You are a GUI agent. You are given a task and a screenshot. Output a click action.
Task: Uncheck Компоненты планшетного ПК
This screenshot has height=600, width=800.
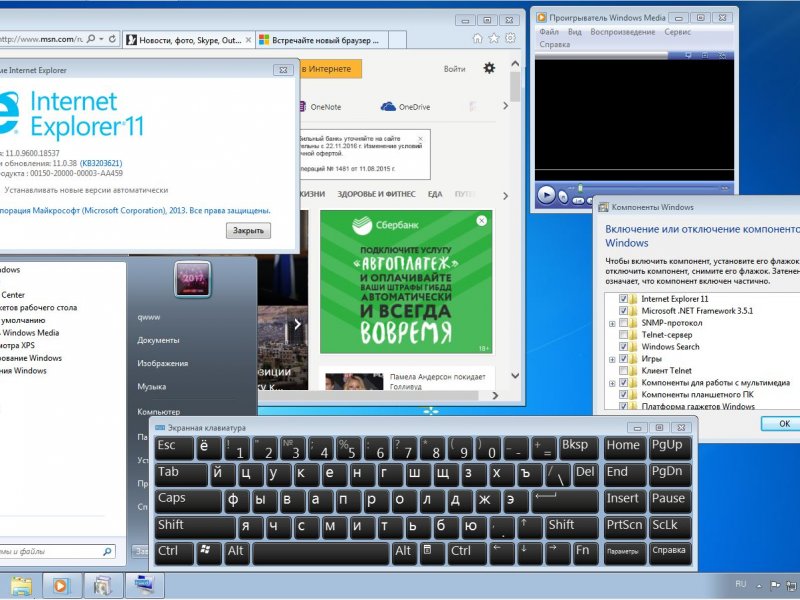point(623,394)
